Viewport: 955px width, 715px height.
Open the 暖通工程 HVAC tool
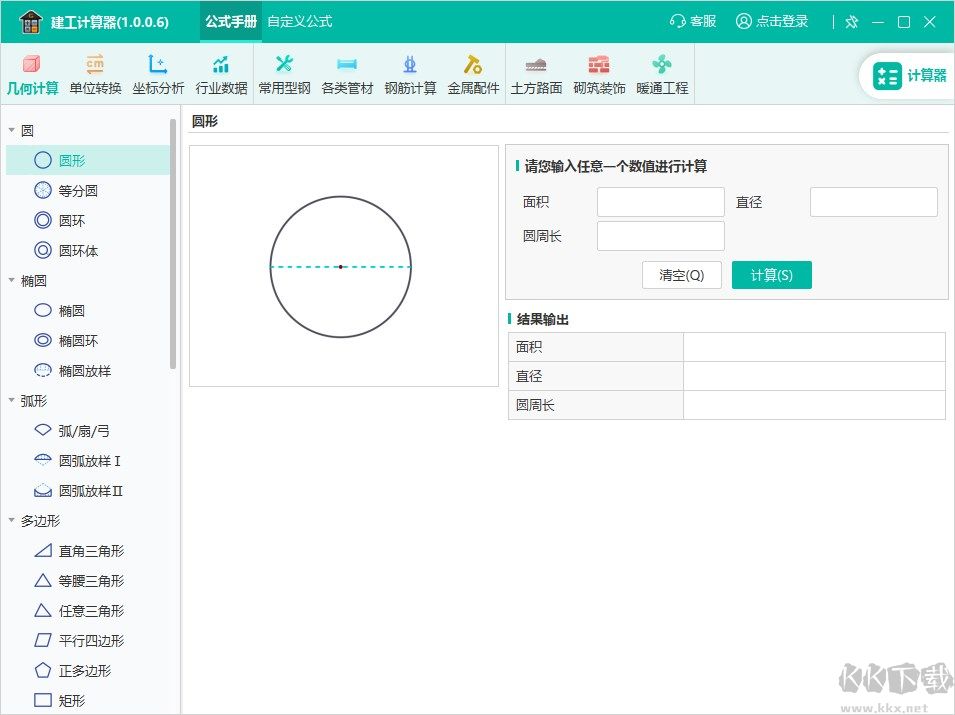[x=662, y=72]
